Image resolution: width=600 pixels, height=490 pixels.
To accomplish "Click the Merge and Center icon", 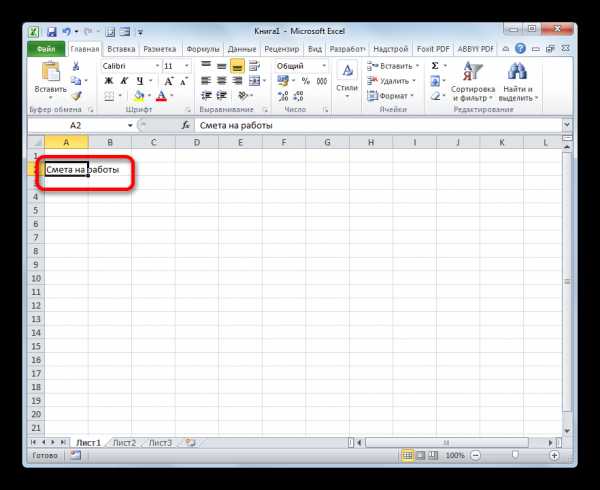I will (254, 81).
